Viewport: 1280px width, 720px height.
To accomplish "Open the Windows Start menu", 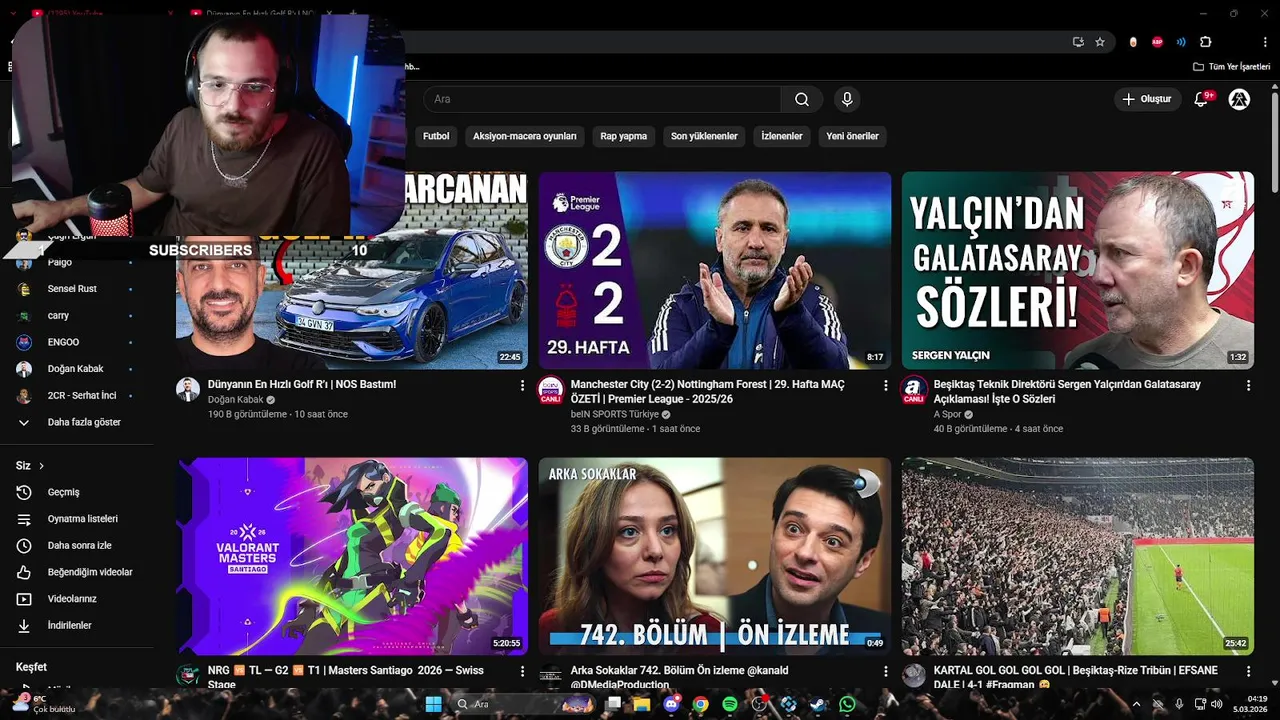I will point(433,704).
